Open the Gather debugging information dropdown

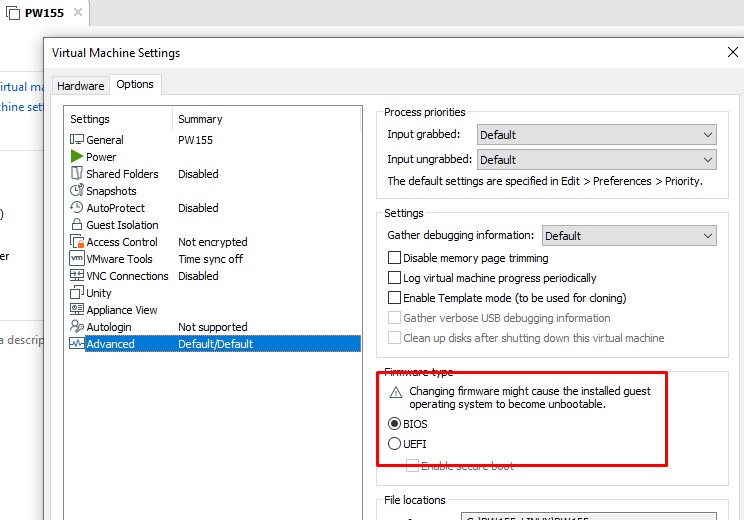coord(629,236)
